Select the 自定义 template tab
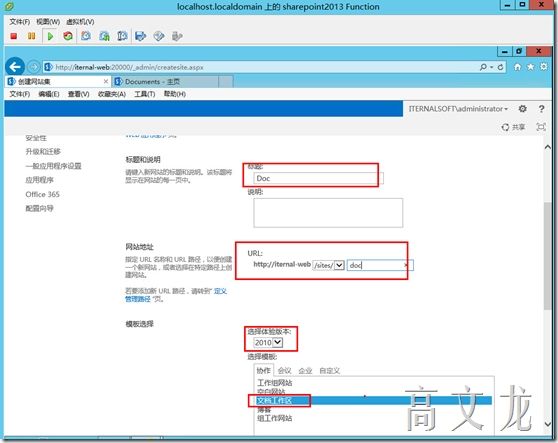The height and width of the screenshot is (443, 558). 330,371
